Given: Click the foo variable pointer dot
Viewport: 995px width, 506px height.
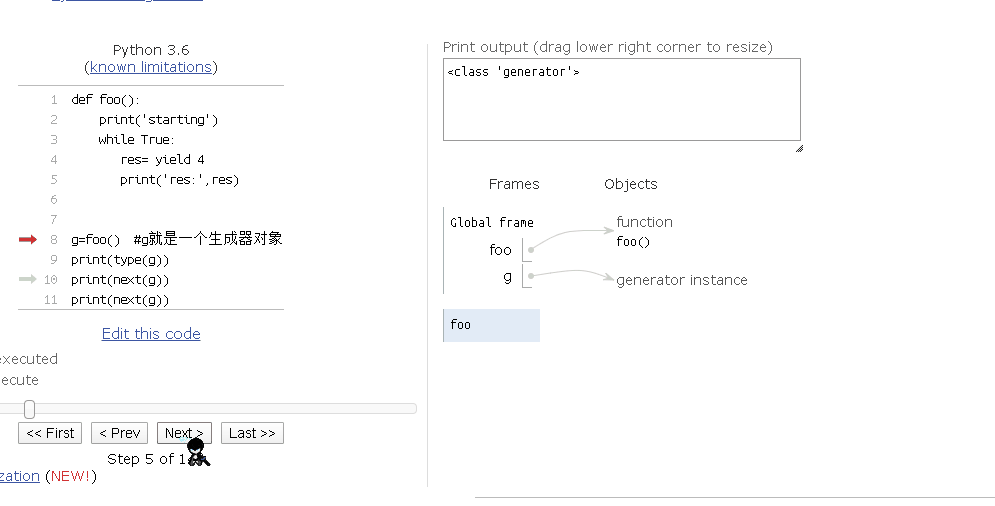Looking at the screenshot, I should [531, 250].
